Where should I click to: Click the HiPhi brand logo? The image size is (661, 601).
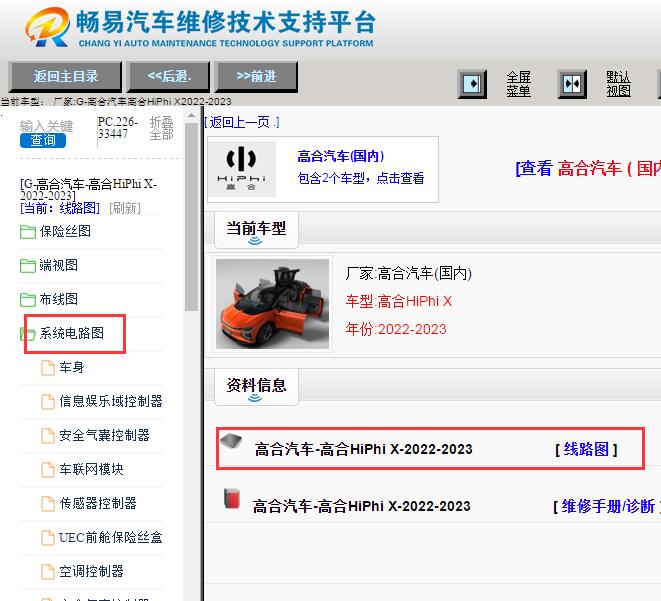click(242, 169)
